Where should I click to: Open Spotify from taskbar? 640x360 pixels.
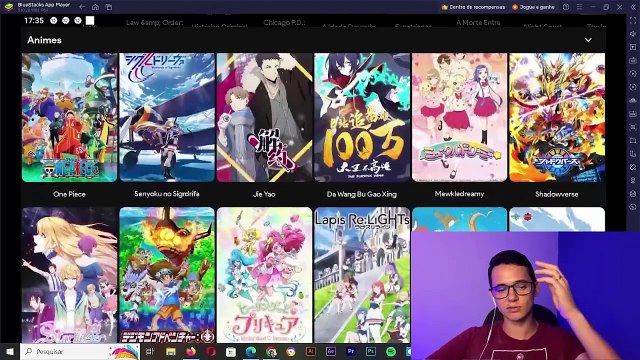click(x=391, y=351)
